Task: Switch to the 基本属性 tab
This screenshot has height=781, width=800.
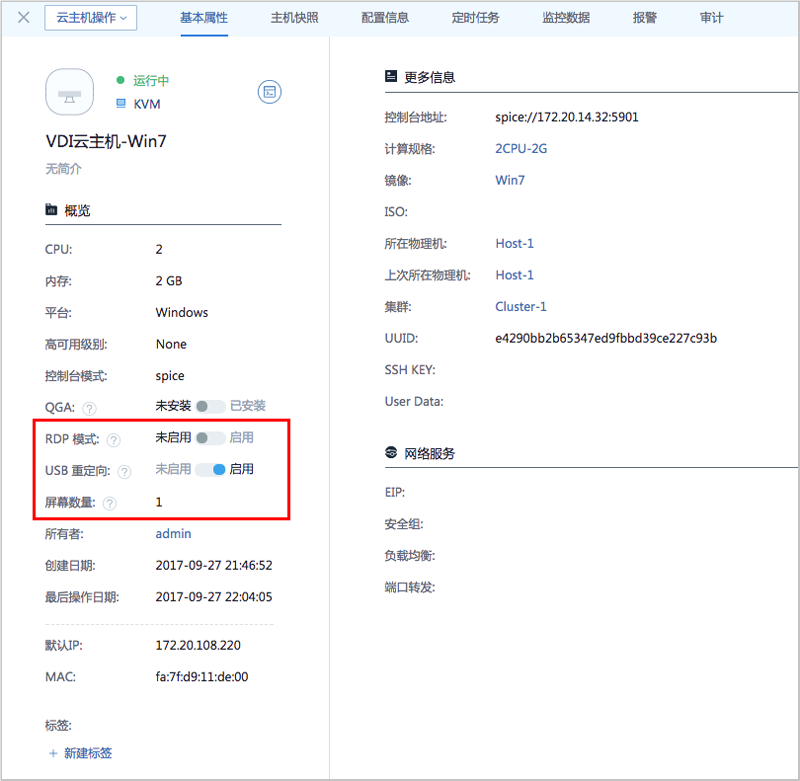Action: coord(204,18)
